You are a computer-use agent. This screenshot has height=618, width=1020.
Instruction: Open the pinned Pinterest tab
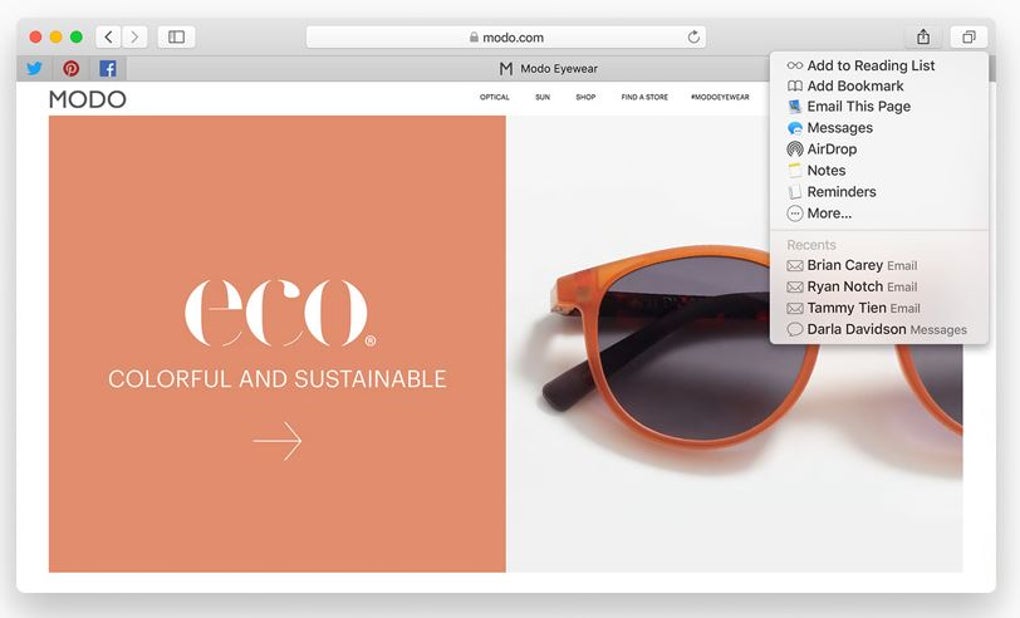71,68
